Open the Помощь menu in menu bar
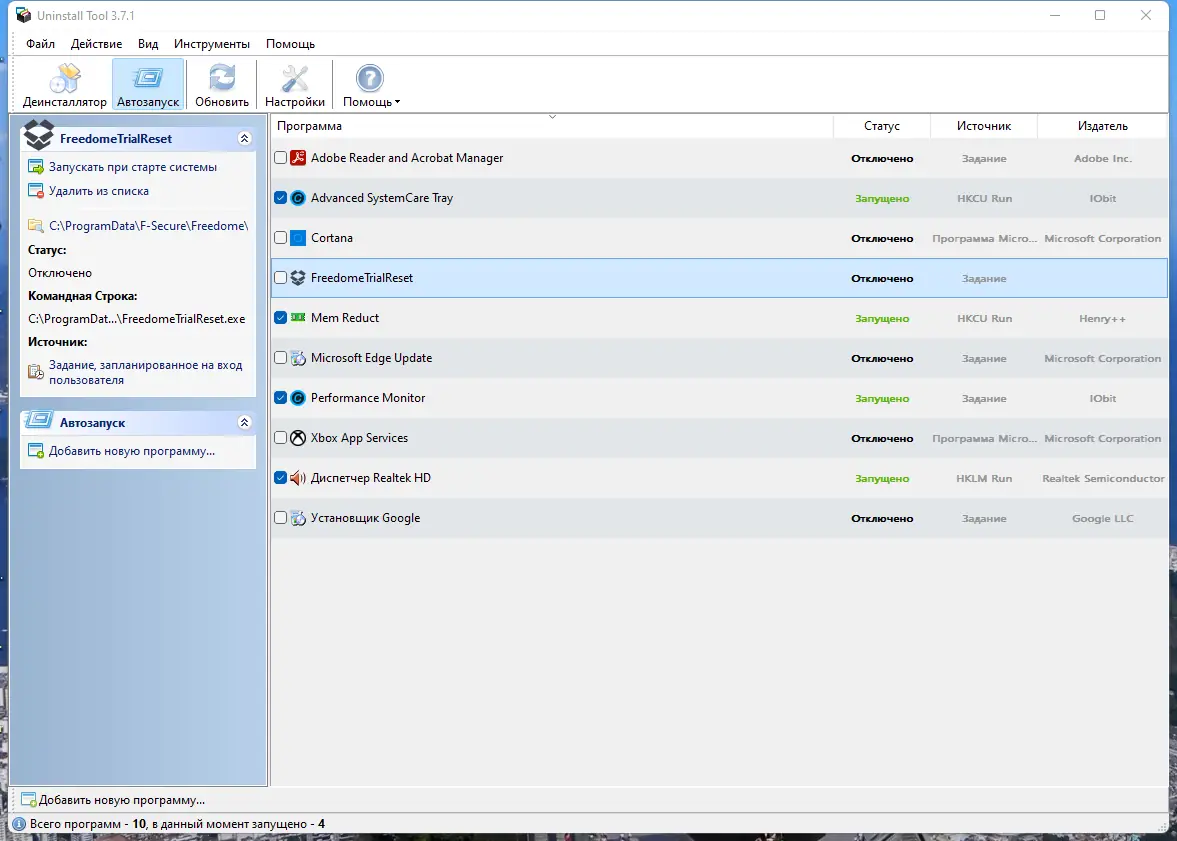Viewport: 1177px width, 841px height. pos(290,44)
